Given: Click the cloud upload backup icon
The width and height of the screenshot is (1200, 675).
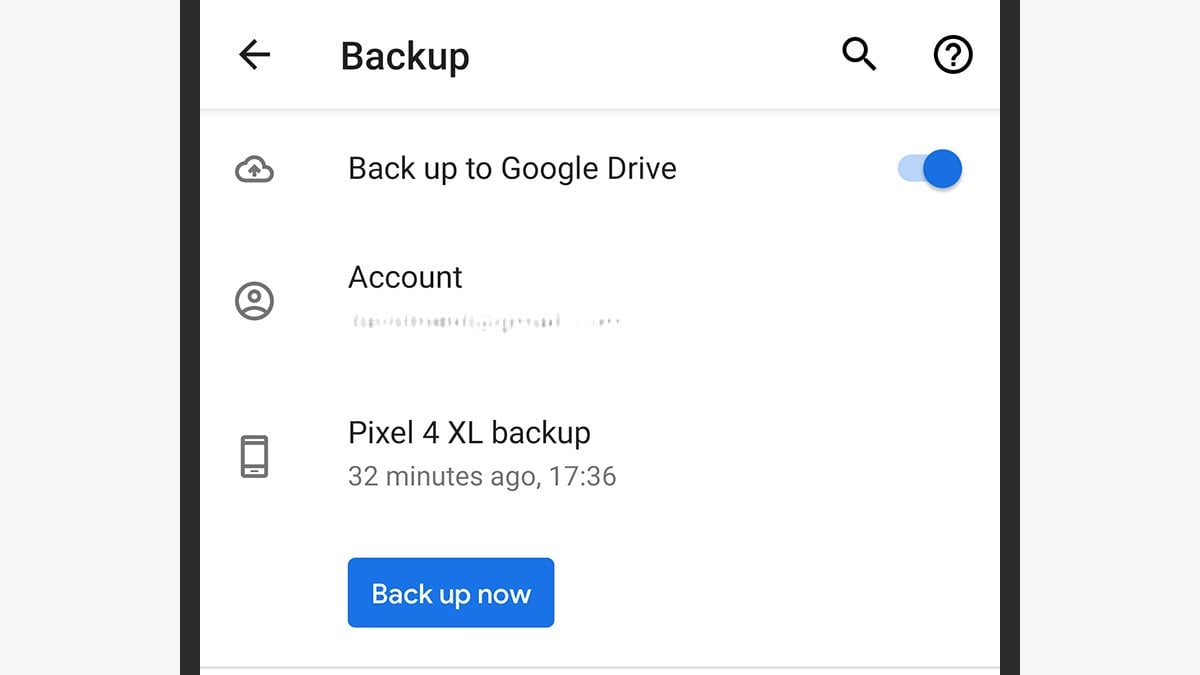Looking at the screenshot, I should point(254,168).
